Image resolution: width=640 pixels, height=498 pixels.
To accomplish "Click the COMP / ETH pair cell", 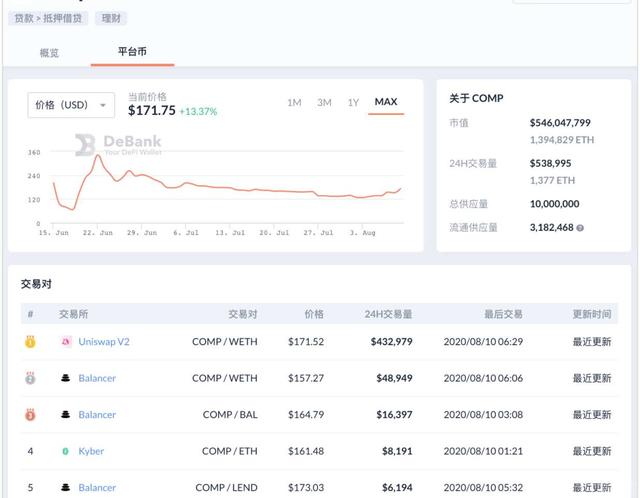I will click(230, 451).
